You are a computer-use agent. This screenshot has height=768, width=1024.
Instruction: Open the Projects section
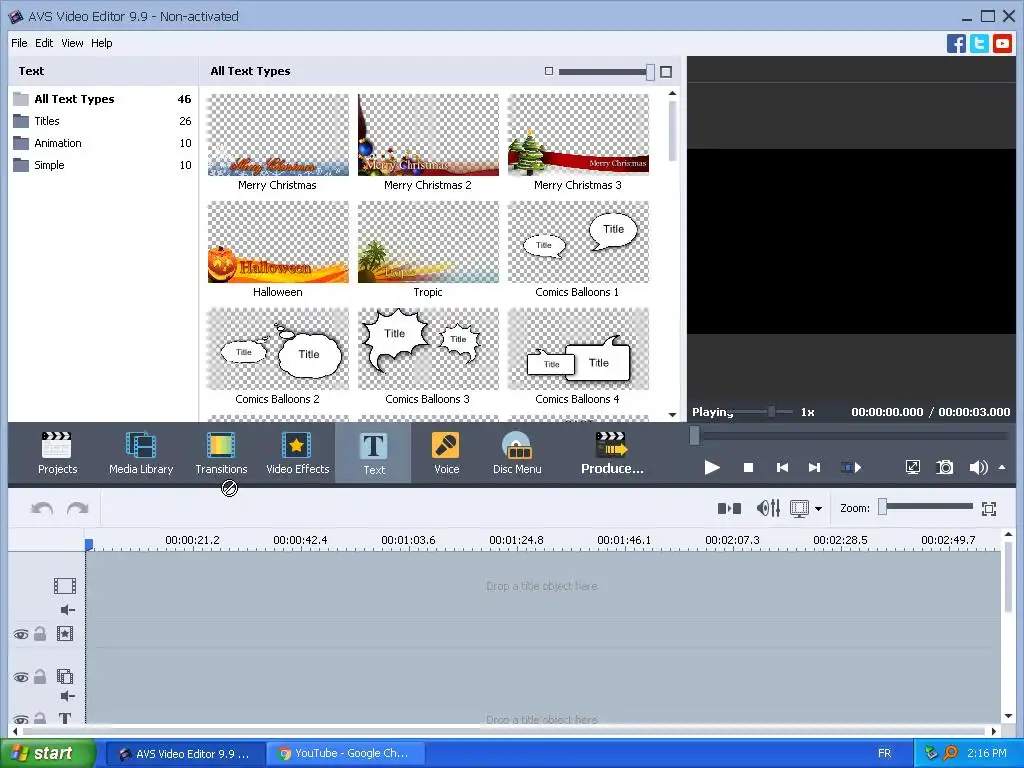click(57, 453)
